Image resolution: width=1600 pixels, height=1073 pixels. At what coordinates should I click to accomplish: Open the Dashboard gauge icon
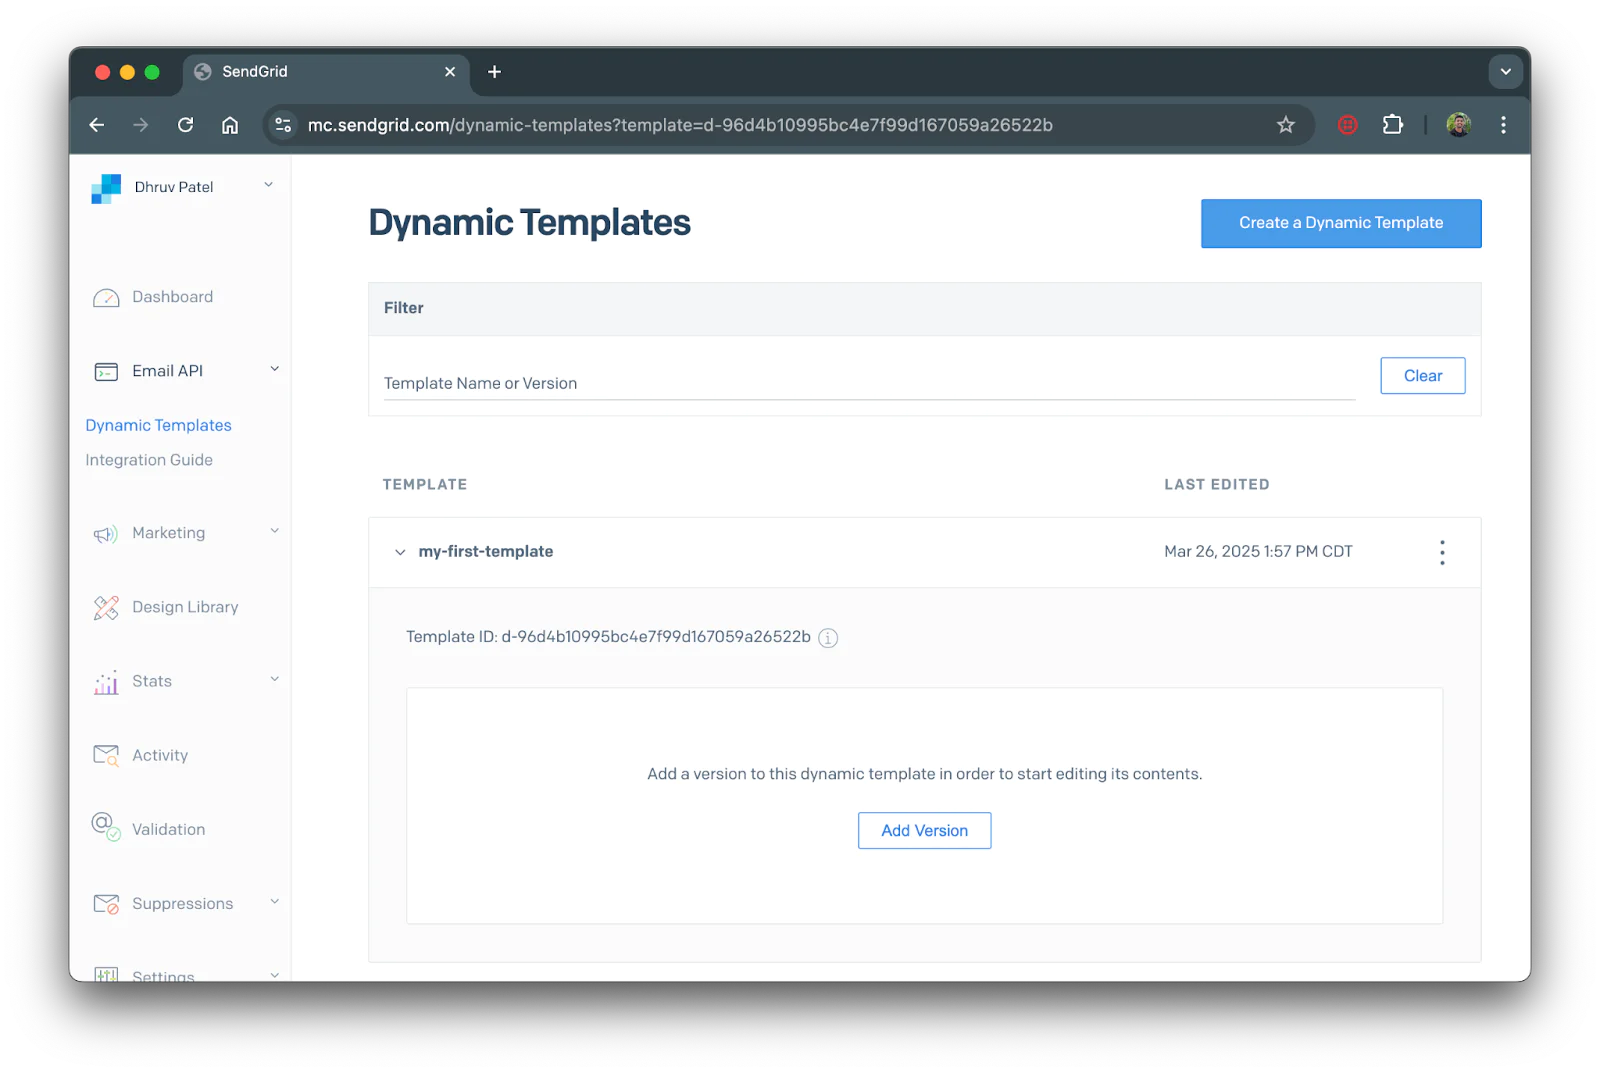click(106, 298)
